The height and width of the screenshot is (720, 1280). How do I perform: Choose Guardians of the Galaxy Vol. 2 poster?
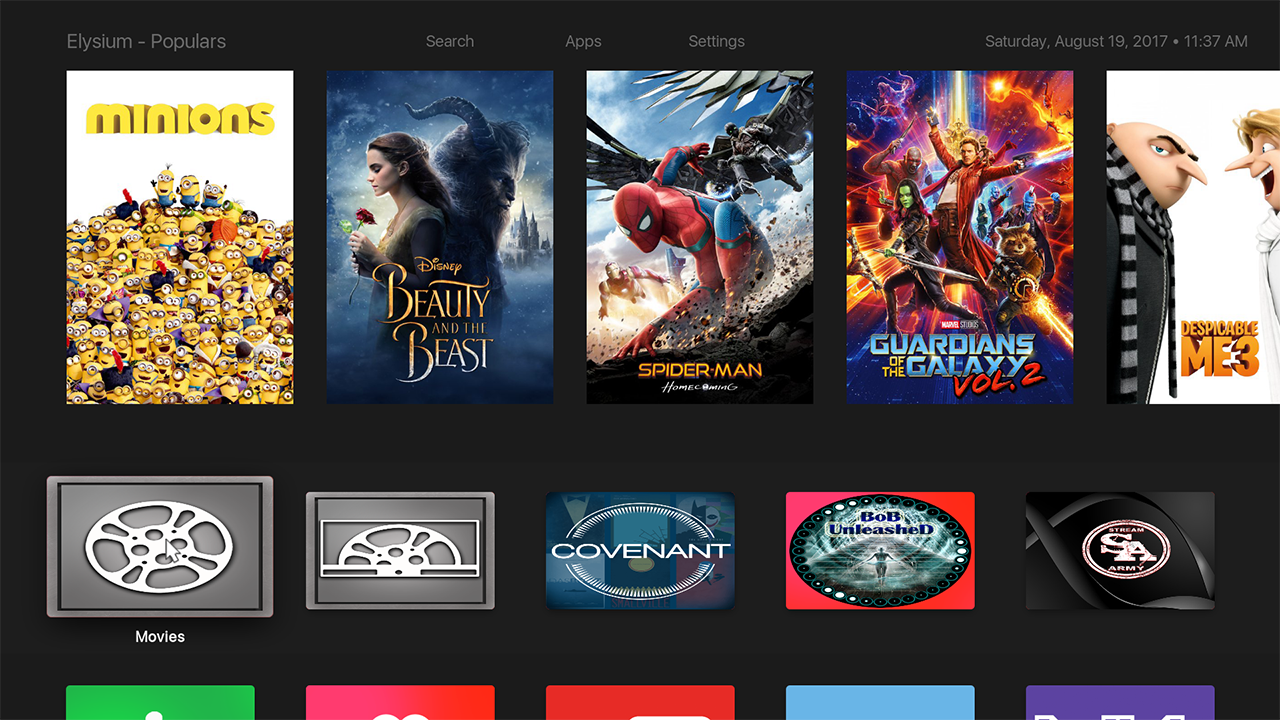(960, 237)
